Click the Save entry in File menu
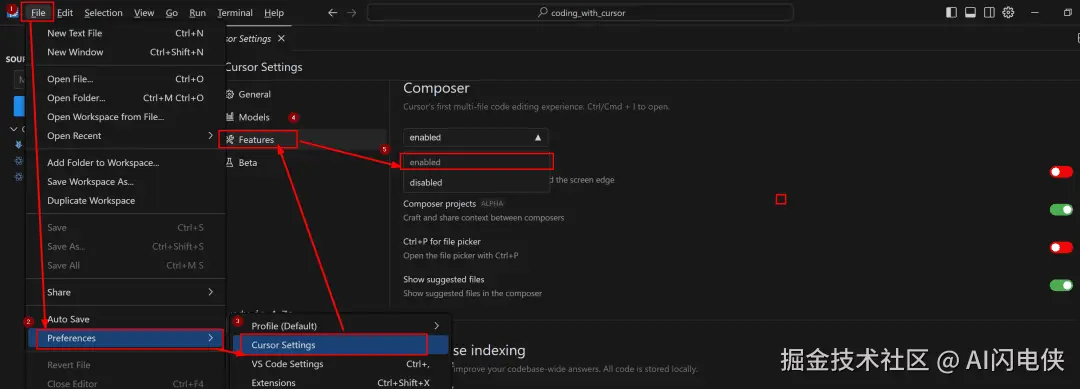 tap(126, 228)
